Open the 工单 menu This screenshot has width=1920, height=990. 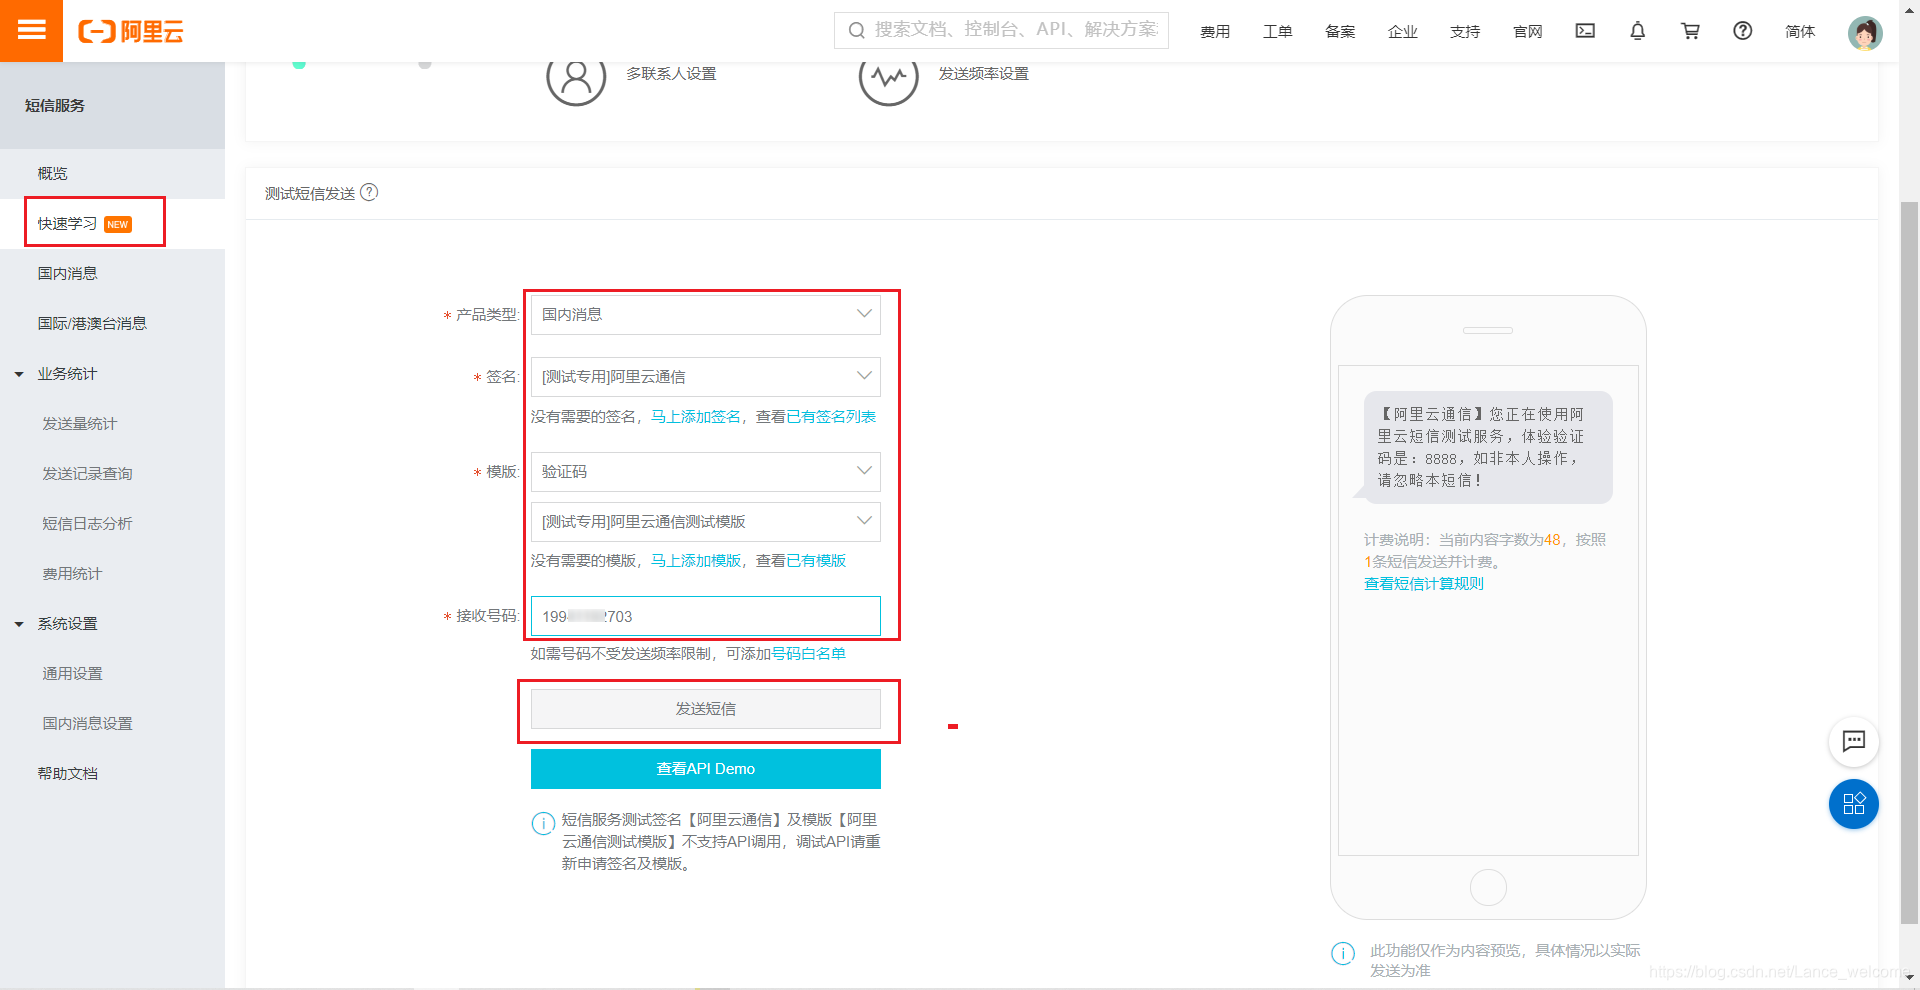pos(1277,32)
